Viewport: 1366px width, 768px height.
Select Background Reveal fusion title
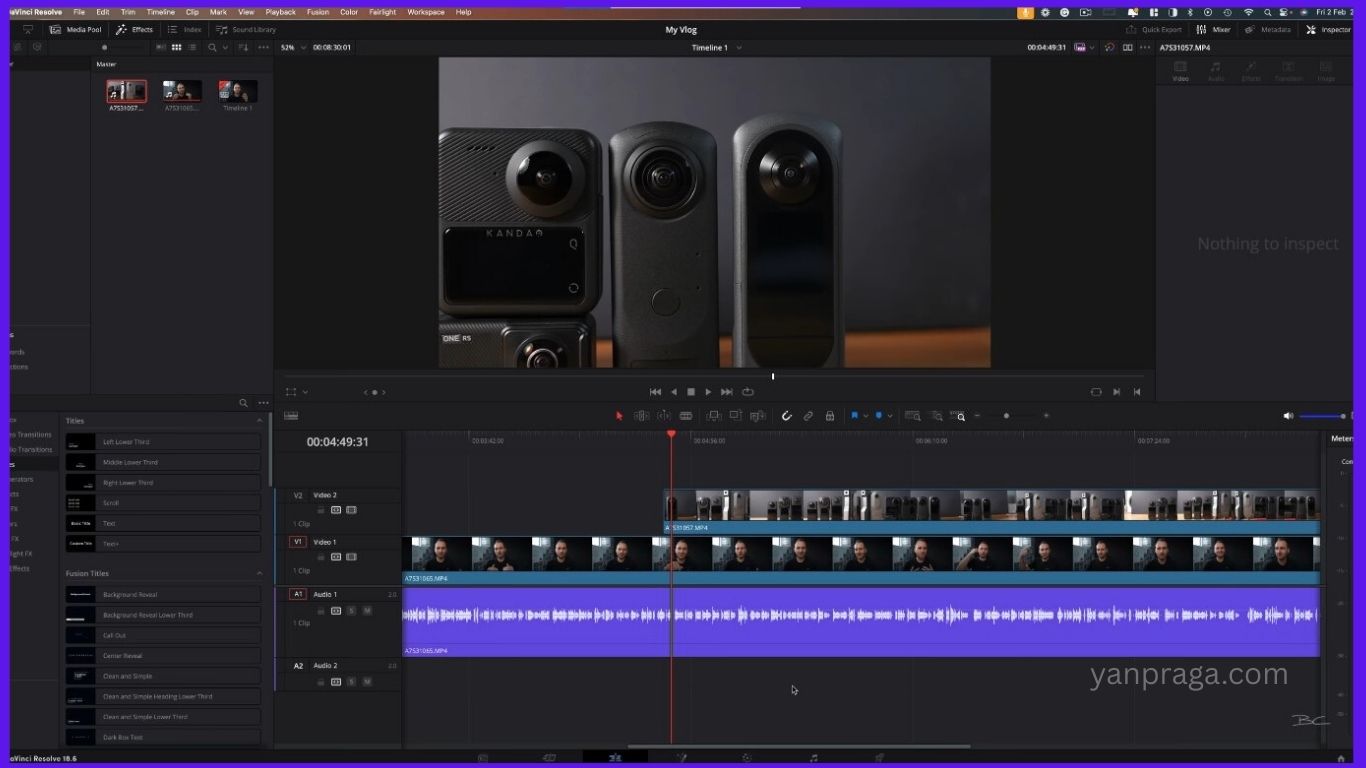coord(163,595)
